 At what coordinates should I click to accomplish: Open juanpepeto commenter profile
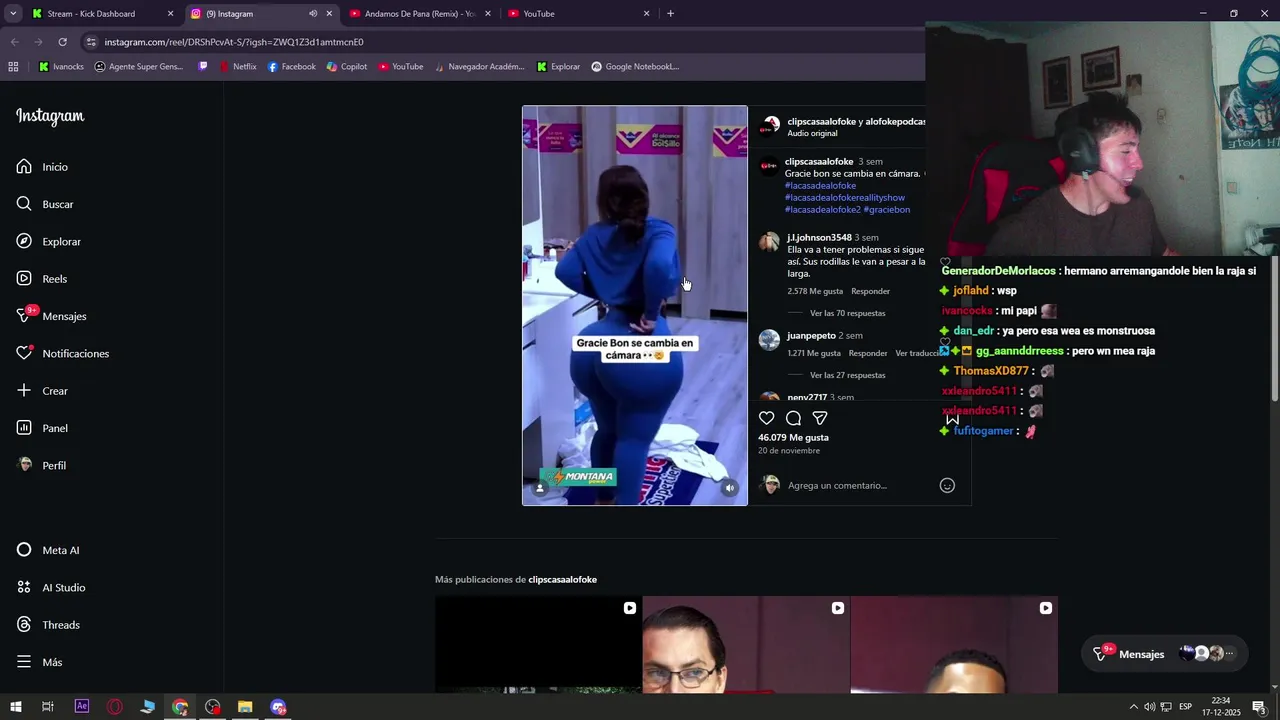coord(811,335)
